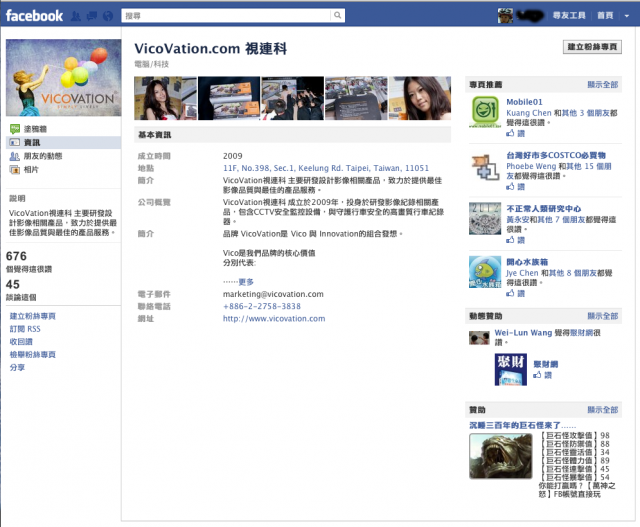Screen dimensions: 640x527
Task: Open the friend requests icon
Action: pyautogui.click(x=76, y=16)
